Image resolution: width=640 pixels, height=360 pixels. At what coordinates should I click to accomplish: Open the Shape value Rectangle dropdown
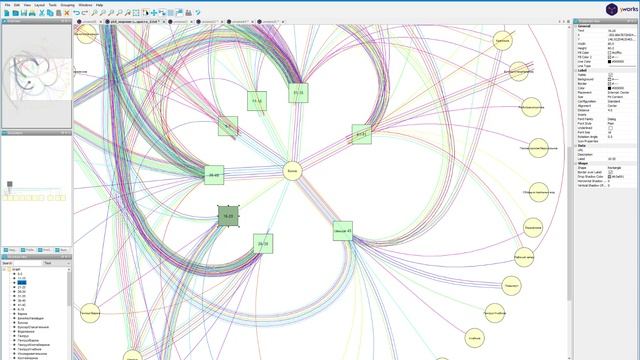click(x=622, y=168)
